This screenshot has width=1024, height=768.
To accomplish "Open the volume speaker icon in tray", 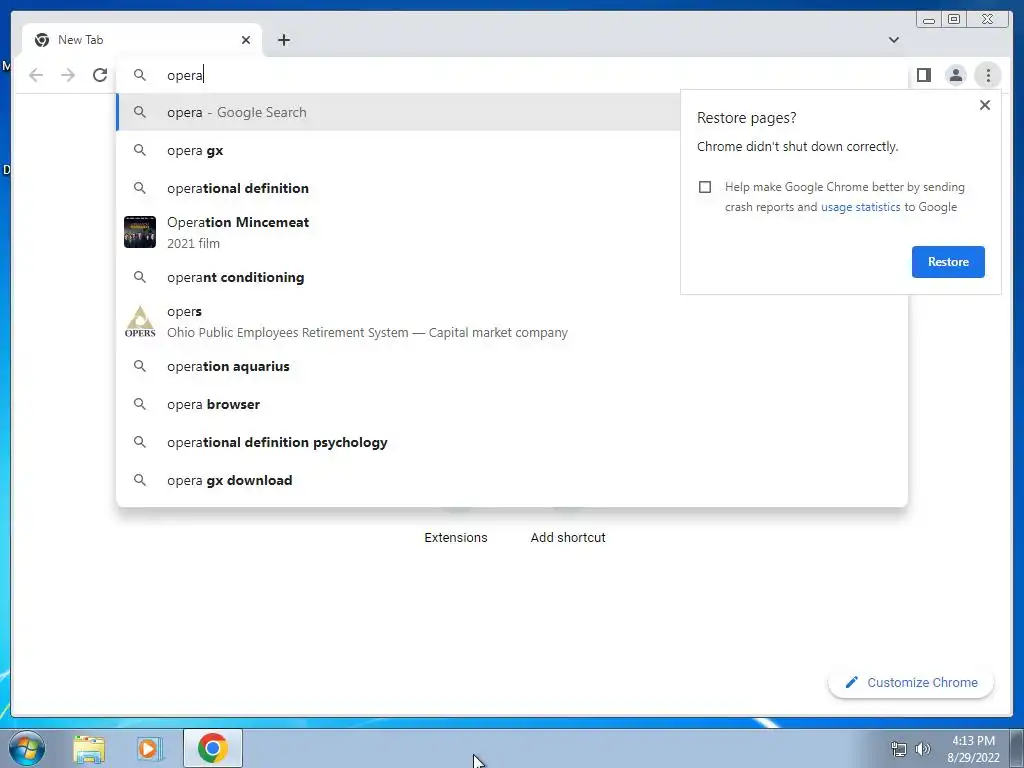I will [923, 749].
